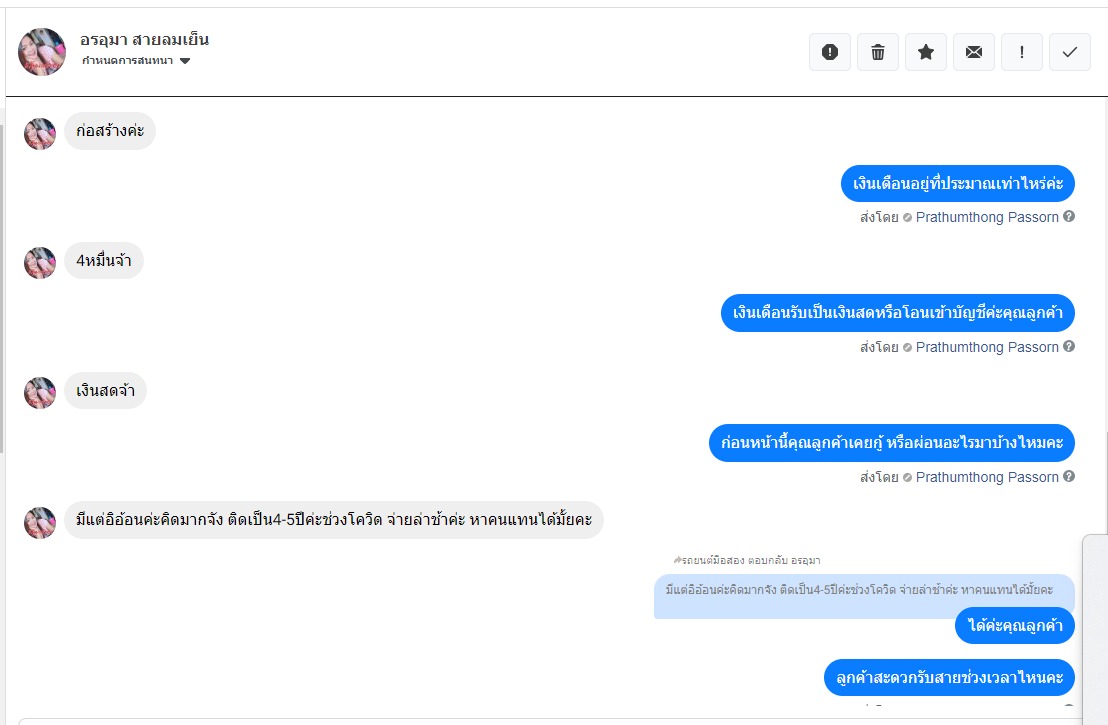Viewport: 1108px width, 725px height.
Task: Mark conversation as unread via envelope icon
Action: (x=974, y=52)
